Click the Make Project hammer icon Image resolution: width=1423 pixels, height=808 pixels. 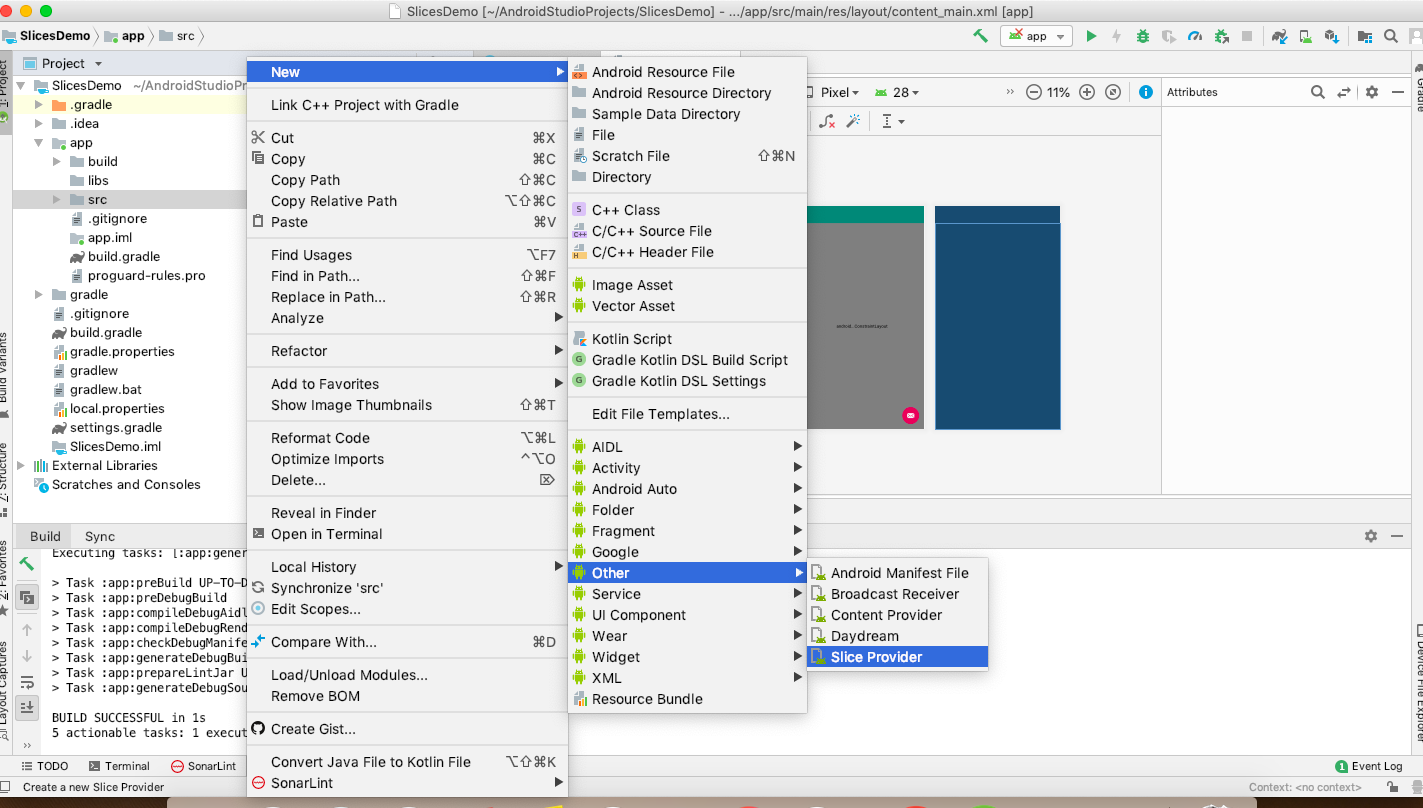tap(980, 36)
